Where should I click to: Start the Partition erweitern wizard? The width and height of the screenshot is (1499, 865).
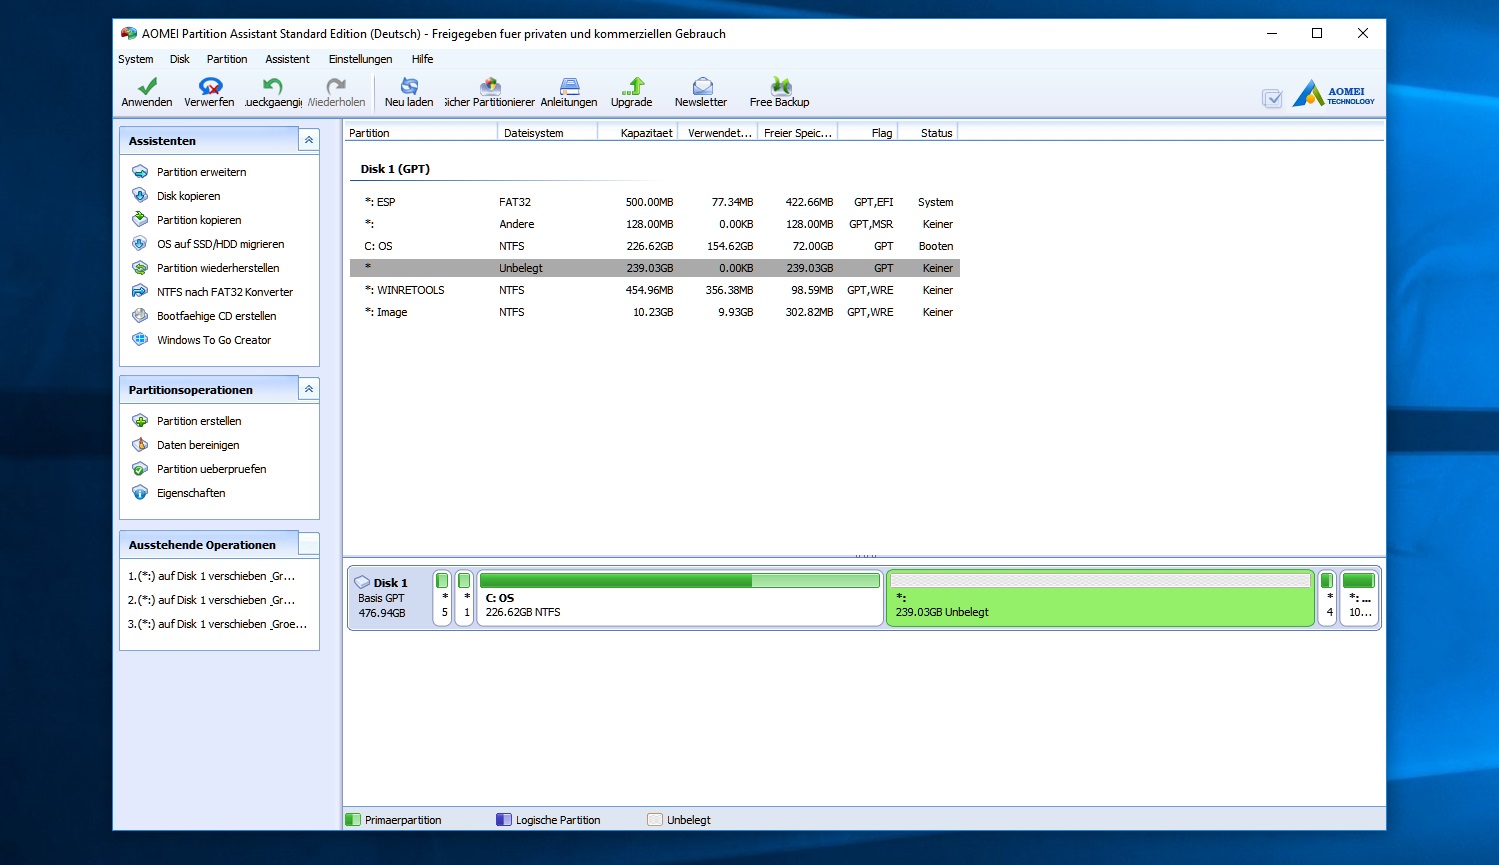point(201,172)
